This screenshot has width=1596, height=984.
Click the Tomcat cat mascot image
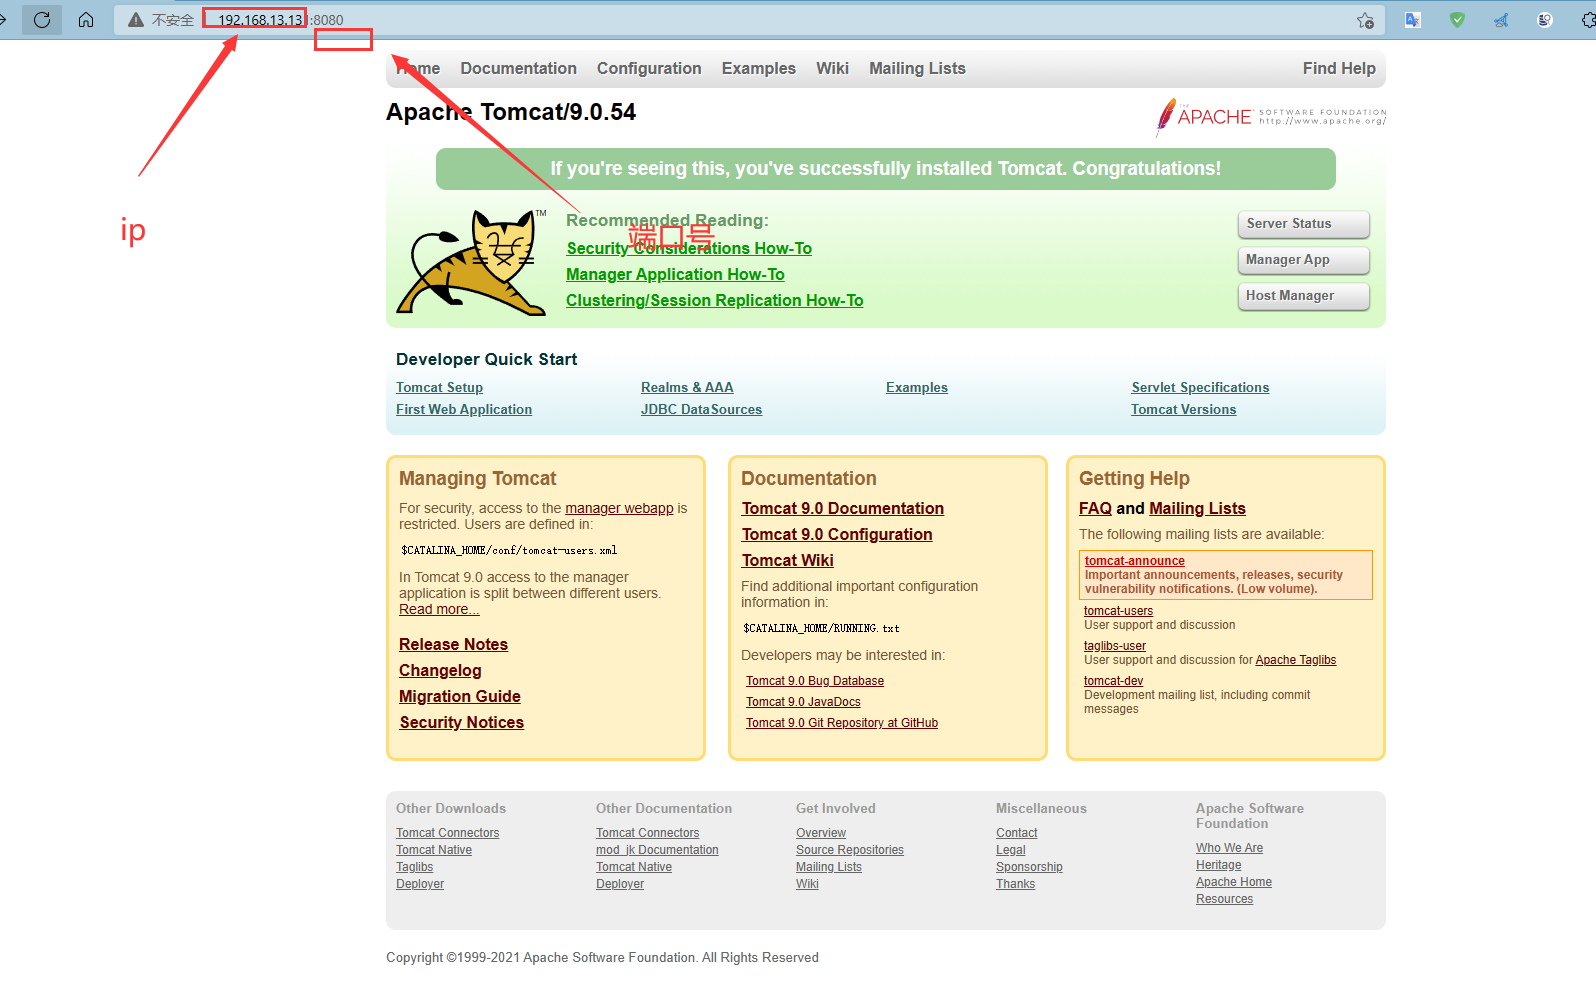tap(472, 262)
